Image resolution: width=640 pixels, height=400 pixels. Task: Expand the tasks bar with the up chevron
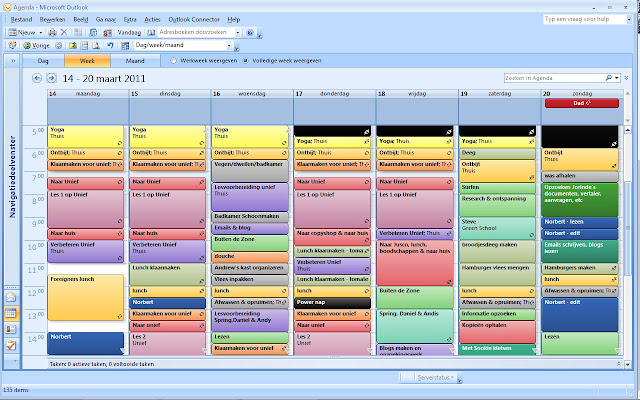(619, 364)
